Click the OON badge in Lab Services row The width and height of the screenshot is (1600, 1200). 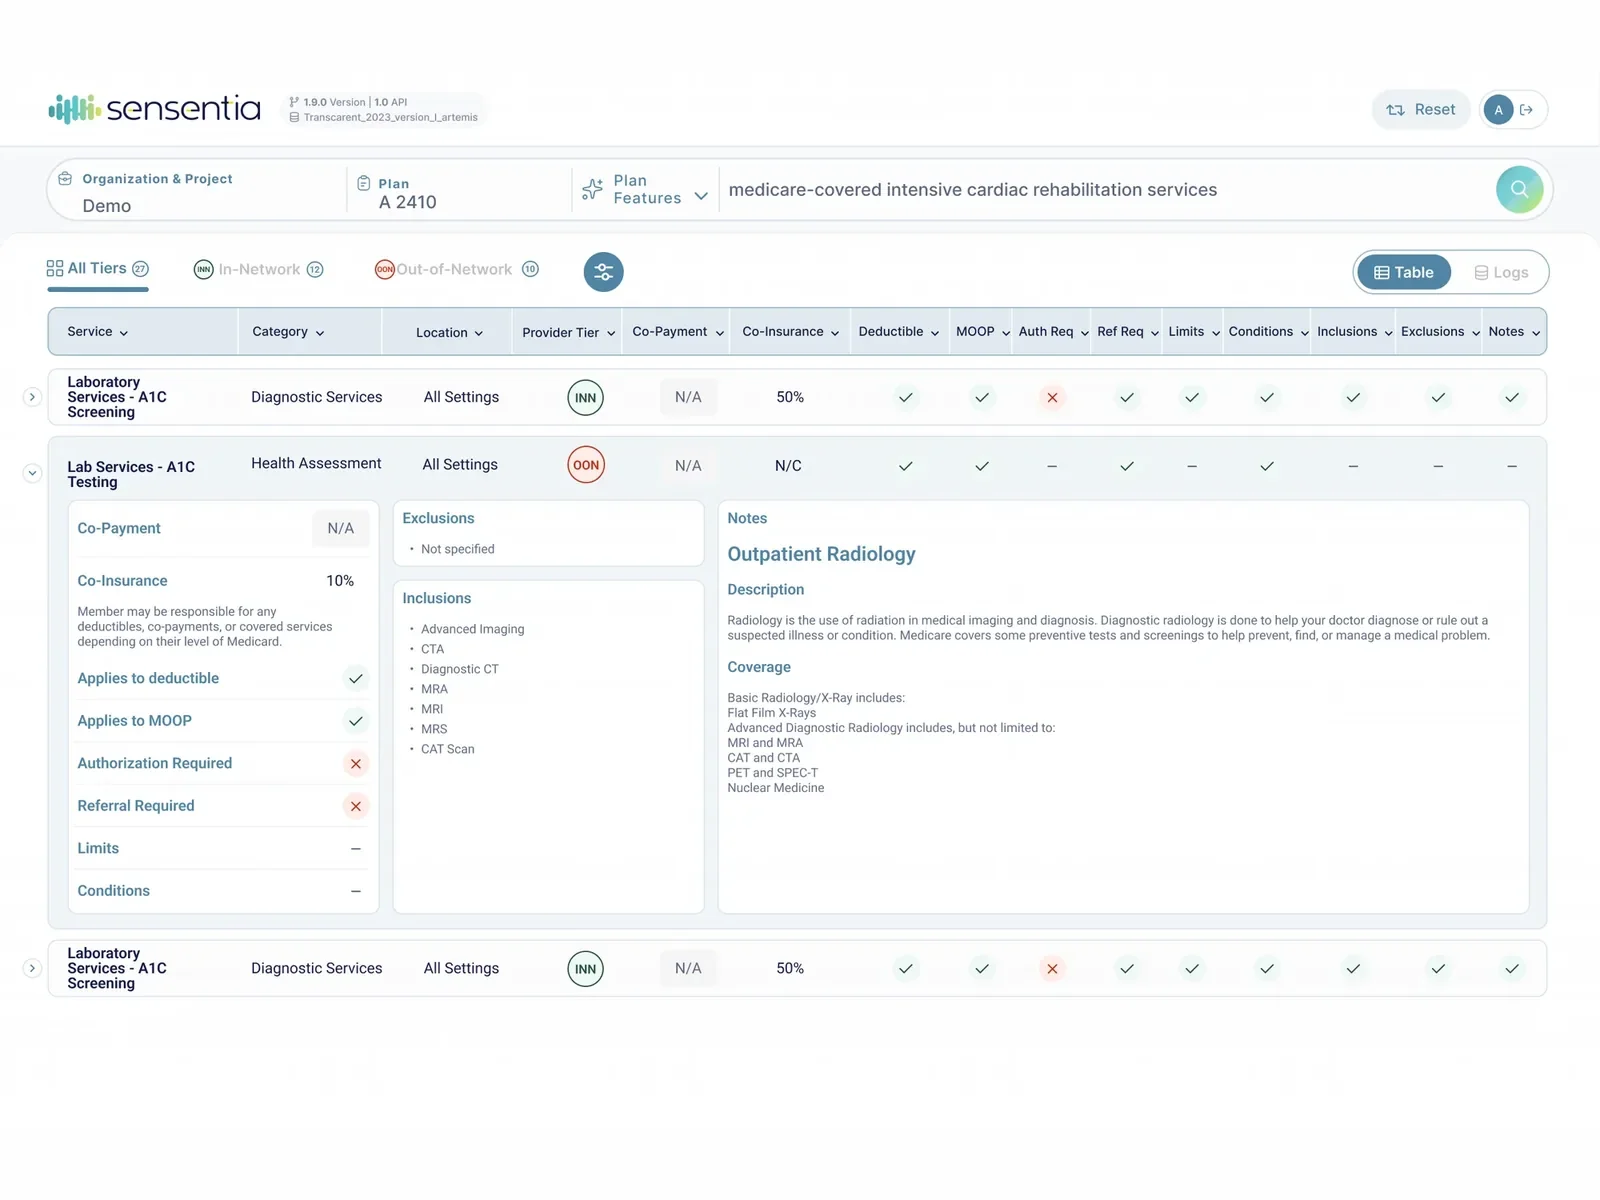tap(586, 465)
